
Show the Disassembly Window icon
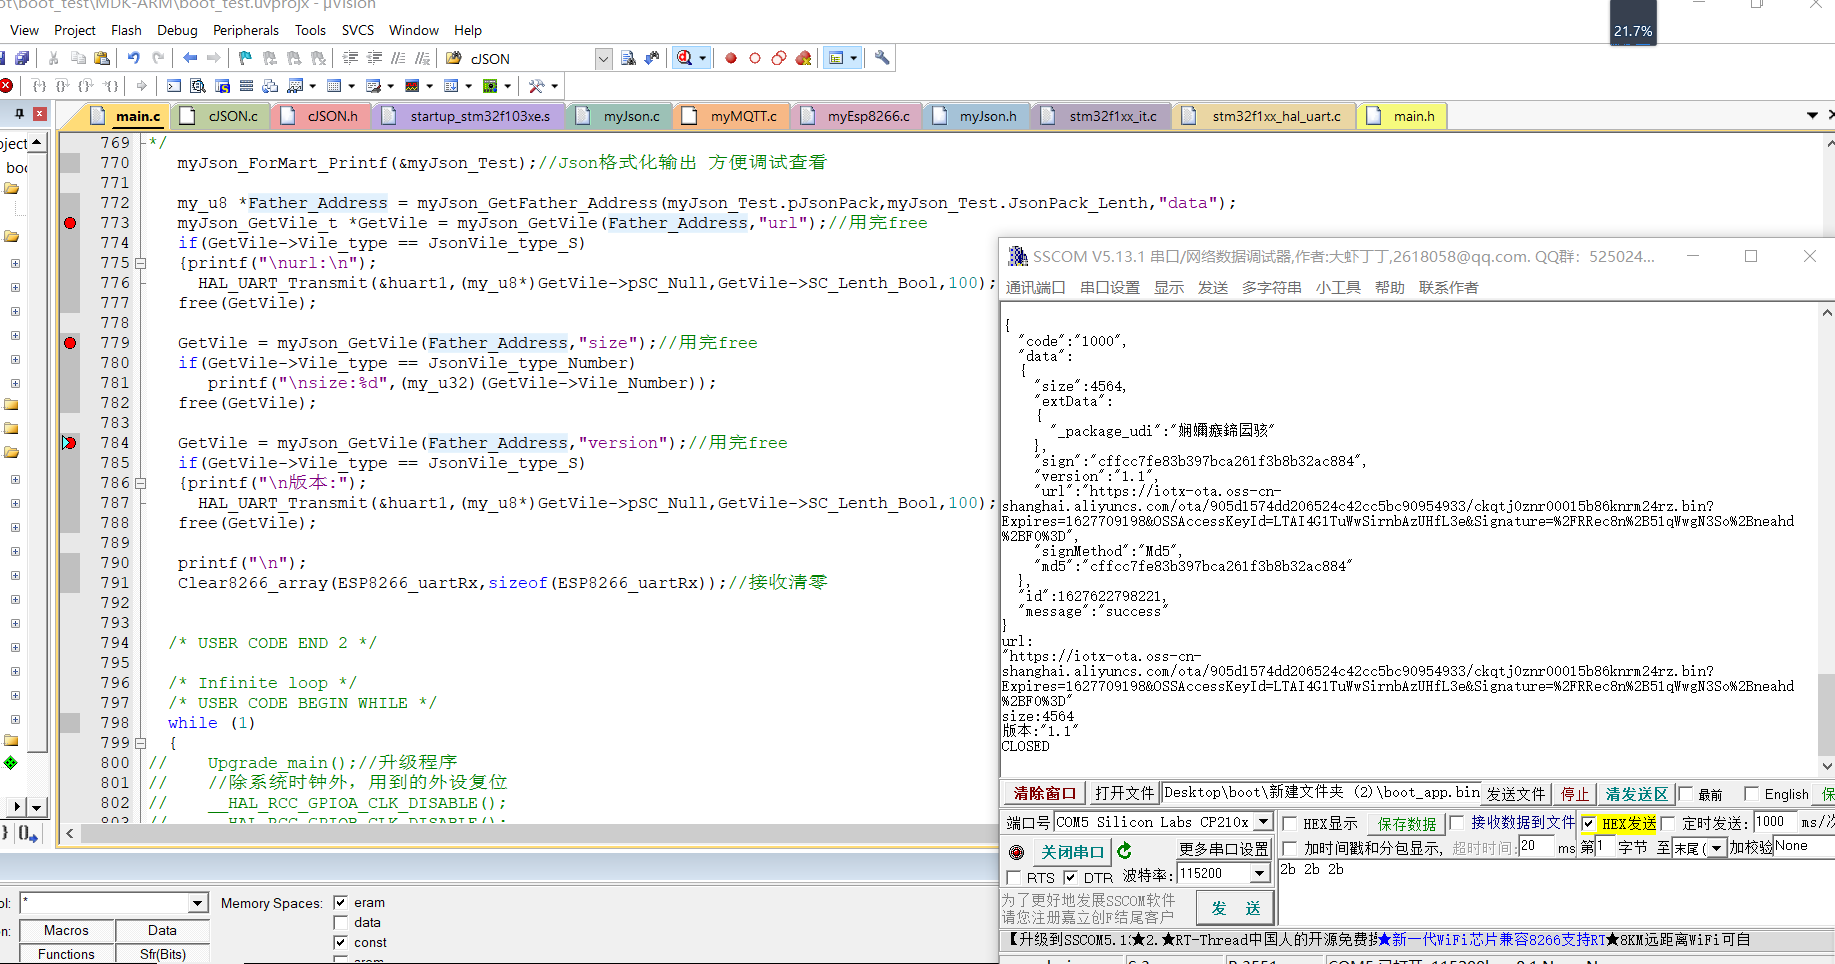point(198,86)
